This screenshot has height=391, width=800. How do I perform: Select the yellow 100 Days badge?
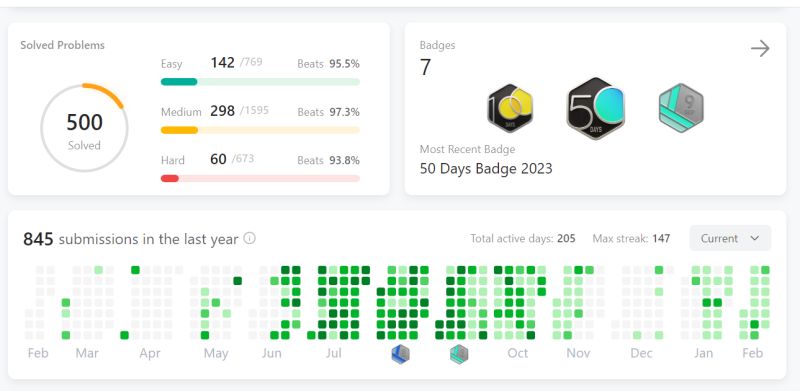(510, 108)
